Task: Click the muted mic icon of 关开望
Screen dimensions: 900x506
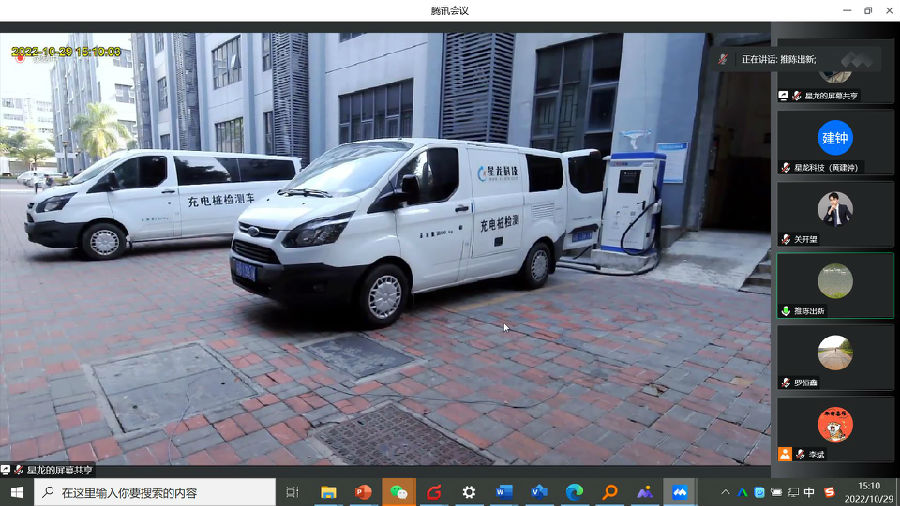Action: (786, 239)
